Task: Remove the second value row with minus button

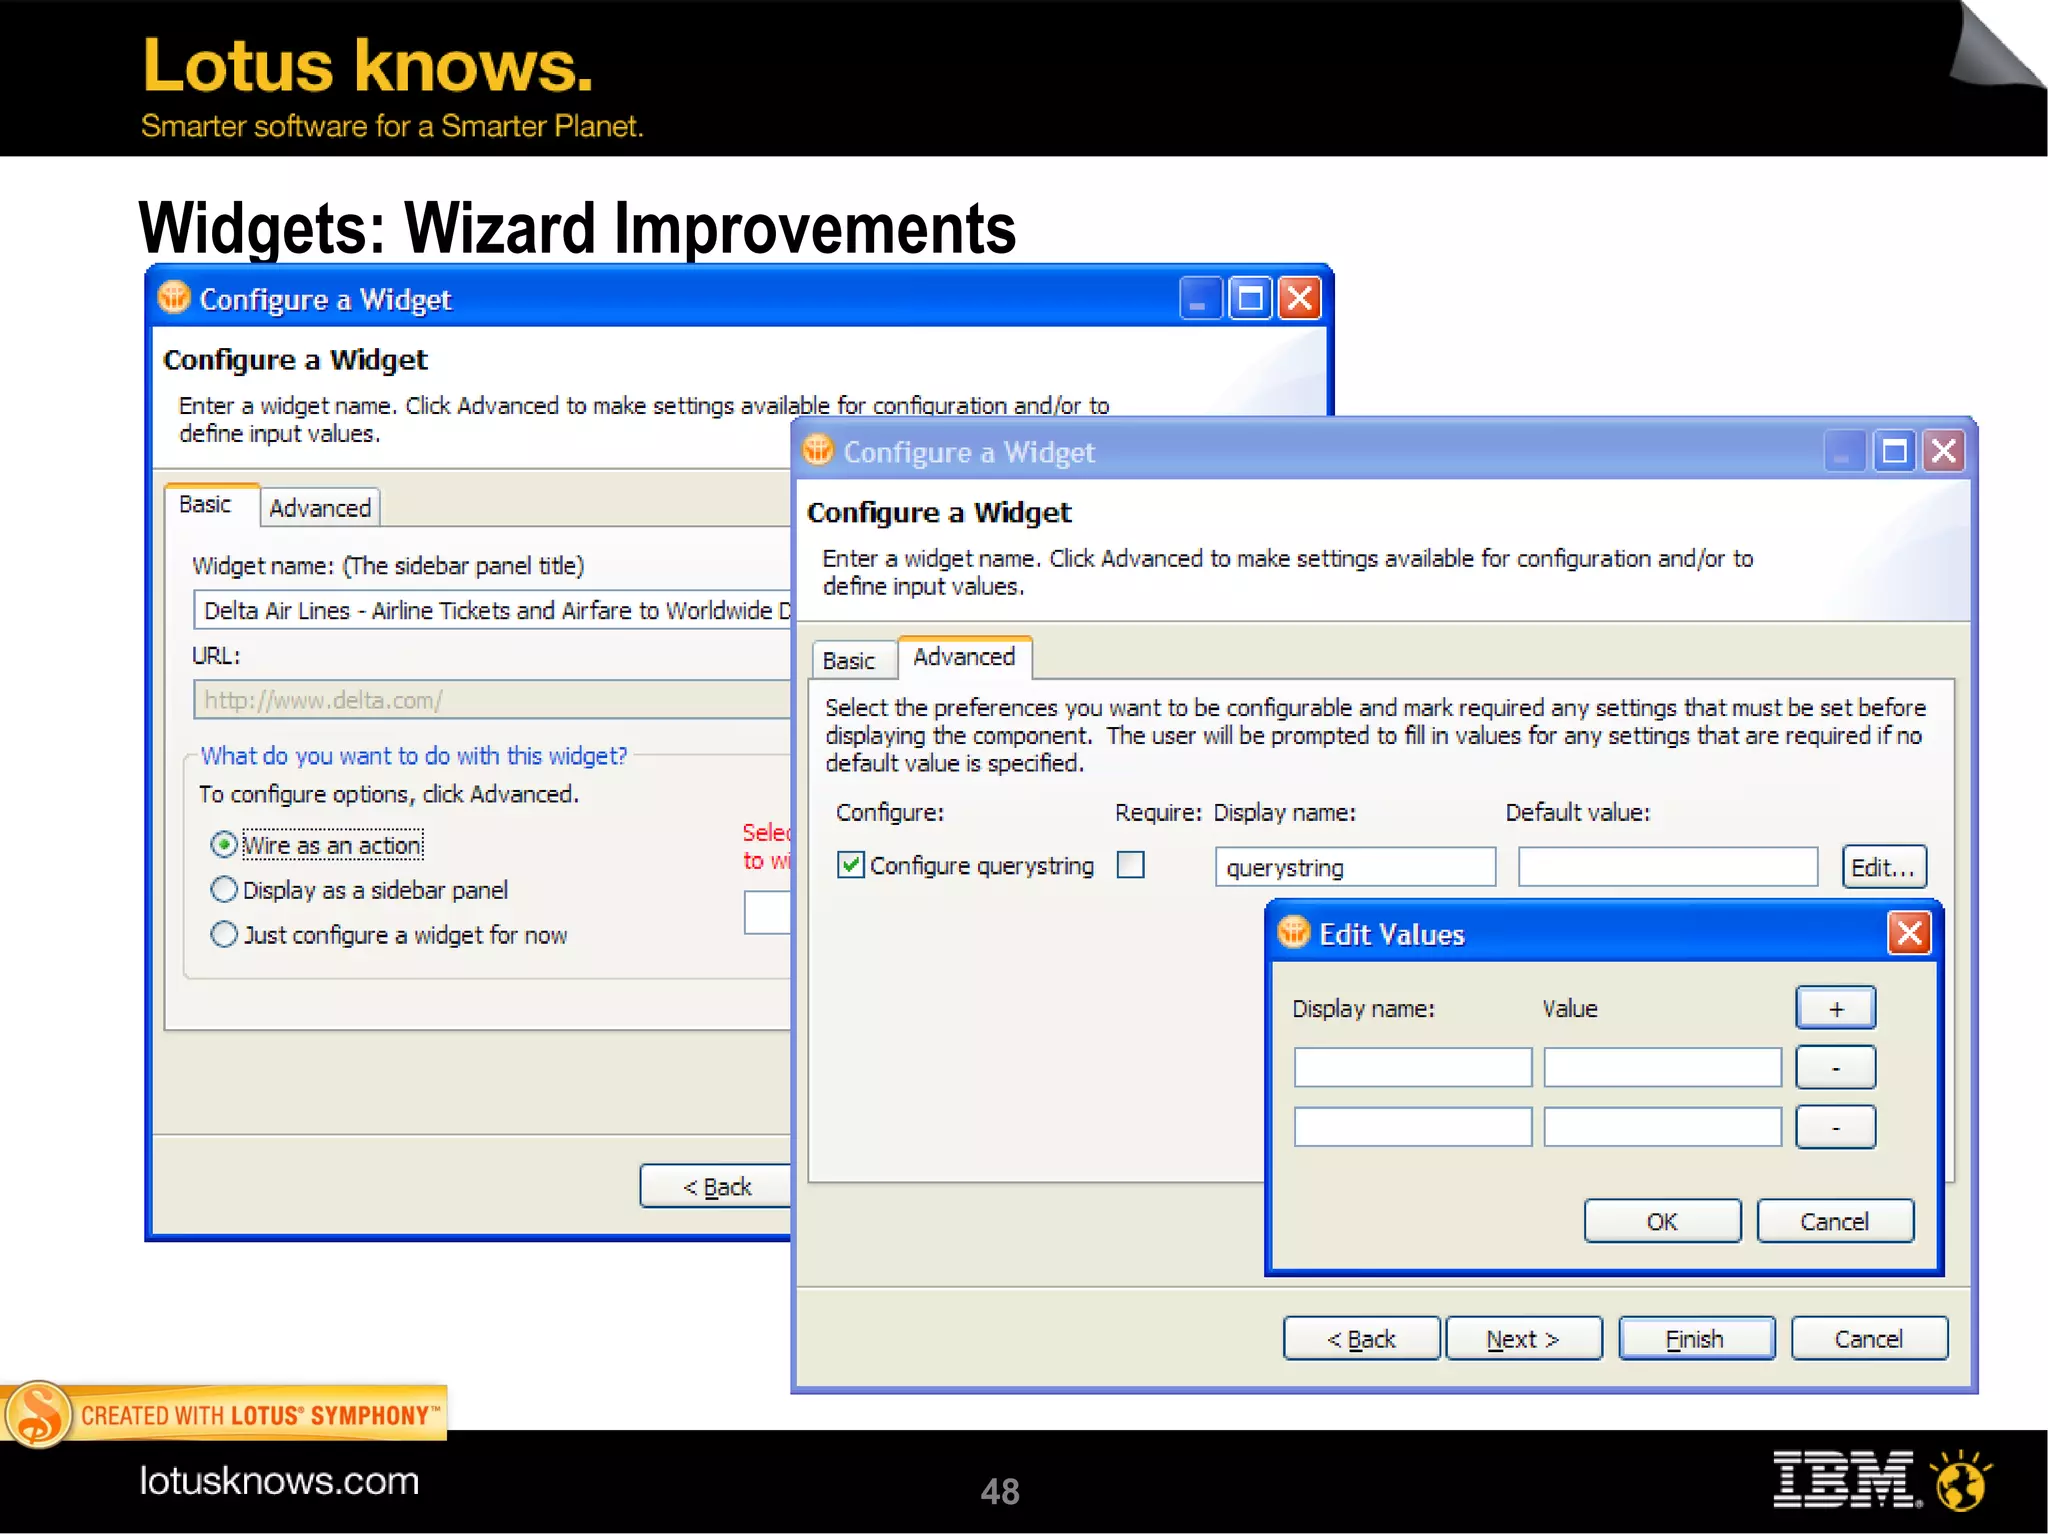Action: click(x=1836, y=1127)
